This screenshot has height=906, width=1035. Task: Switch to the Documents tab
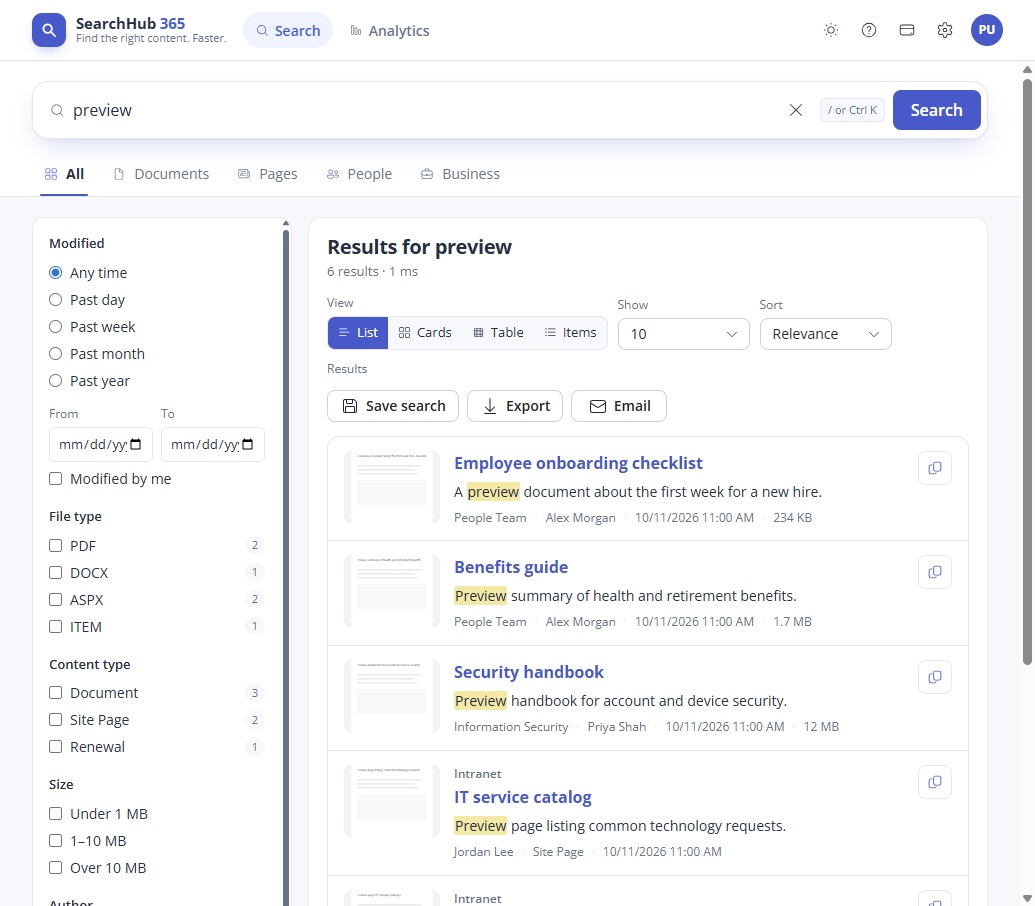click(162, 174)
